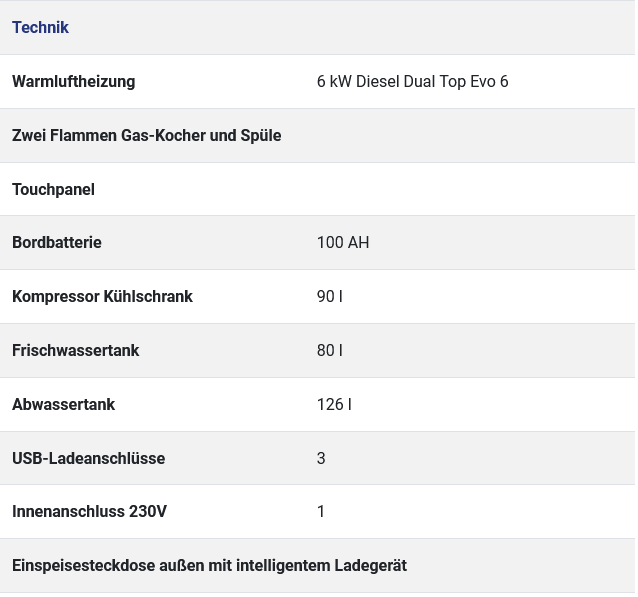Select the Innenanschluss 230V label
The height and width of the screenshot is (597, 638).
(x=90, y=512)
